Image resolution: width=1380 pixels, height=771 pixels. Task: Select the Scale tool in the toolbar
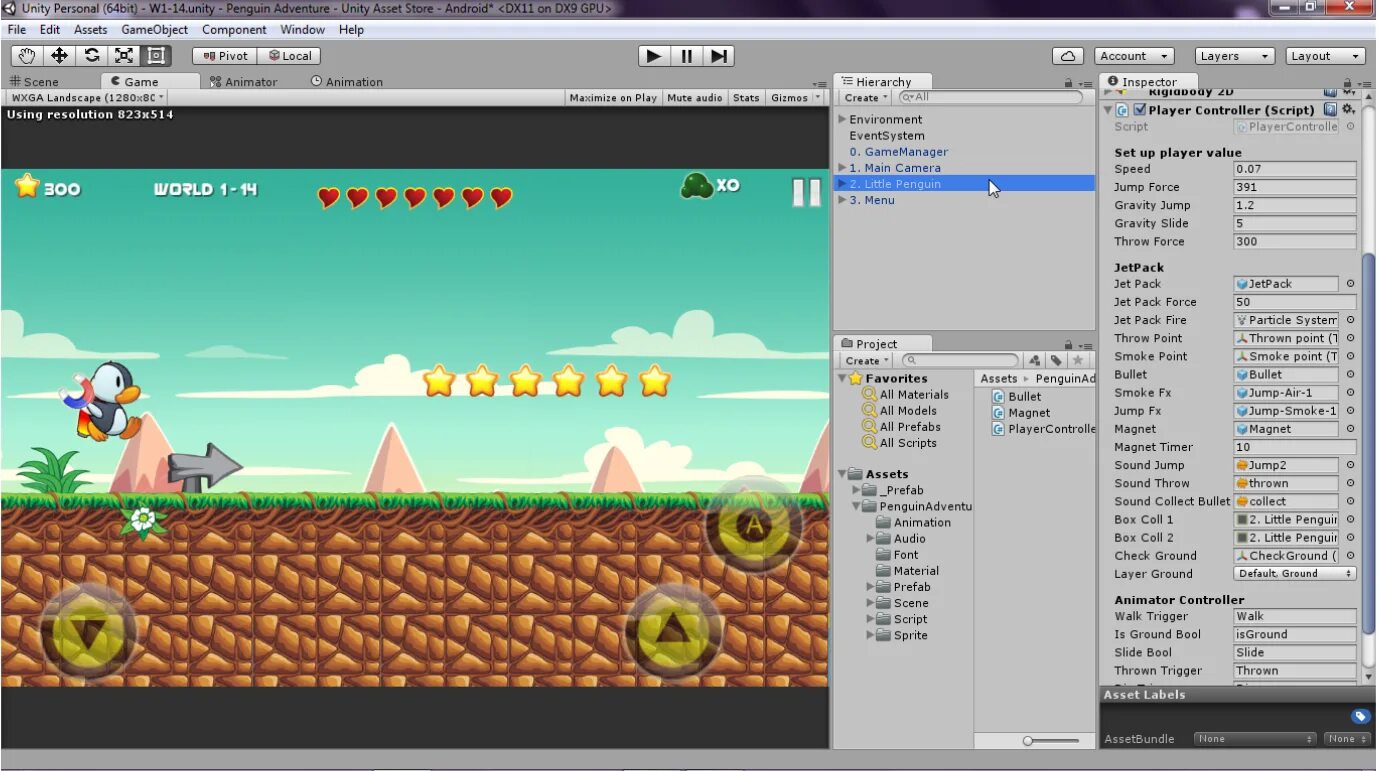click(123, 56)
